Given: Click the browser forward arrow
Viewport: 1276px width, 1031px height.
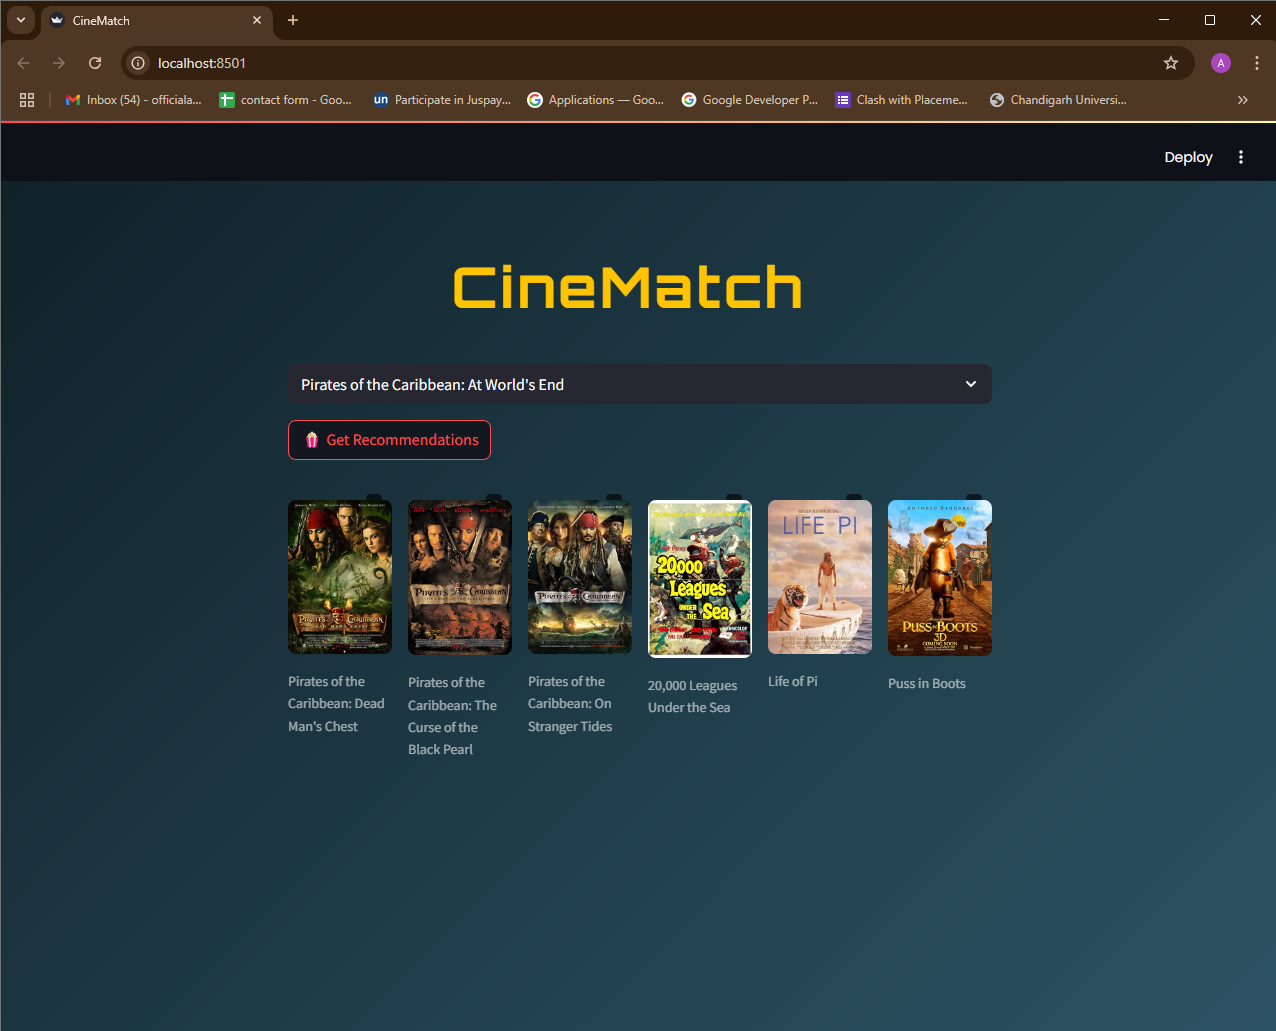Looking at the screenshot, I should coord(59,63).
